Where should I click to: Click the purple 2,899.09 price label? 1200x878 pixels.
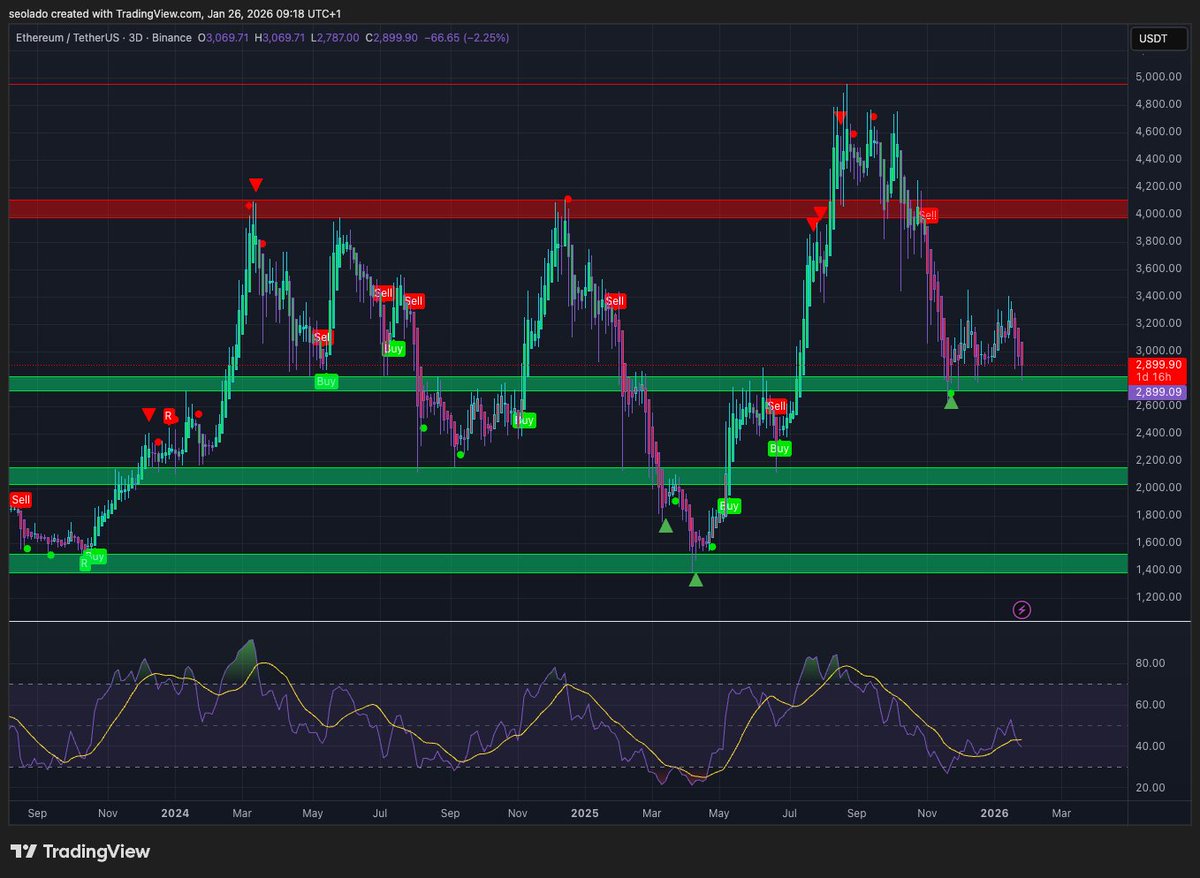1160,393
